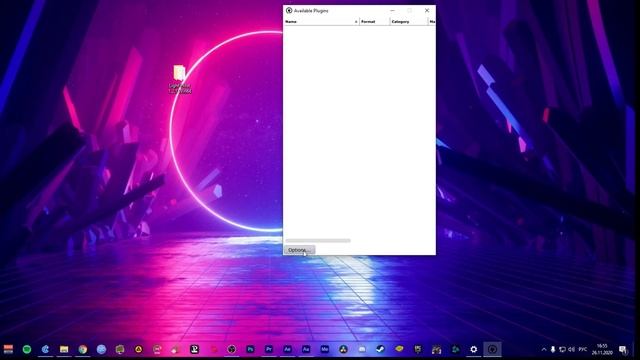Close the Available Plugins window

point(427,11)
